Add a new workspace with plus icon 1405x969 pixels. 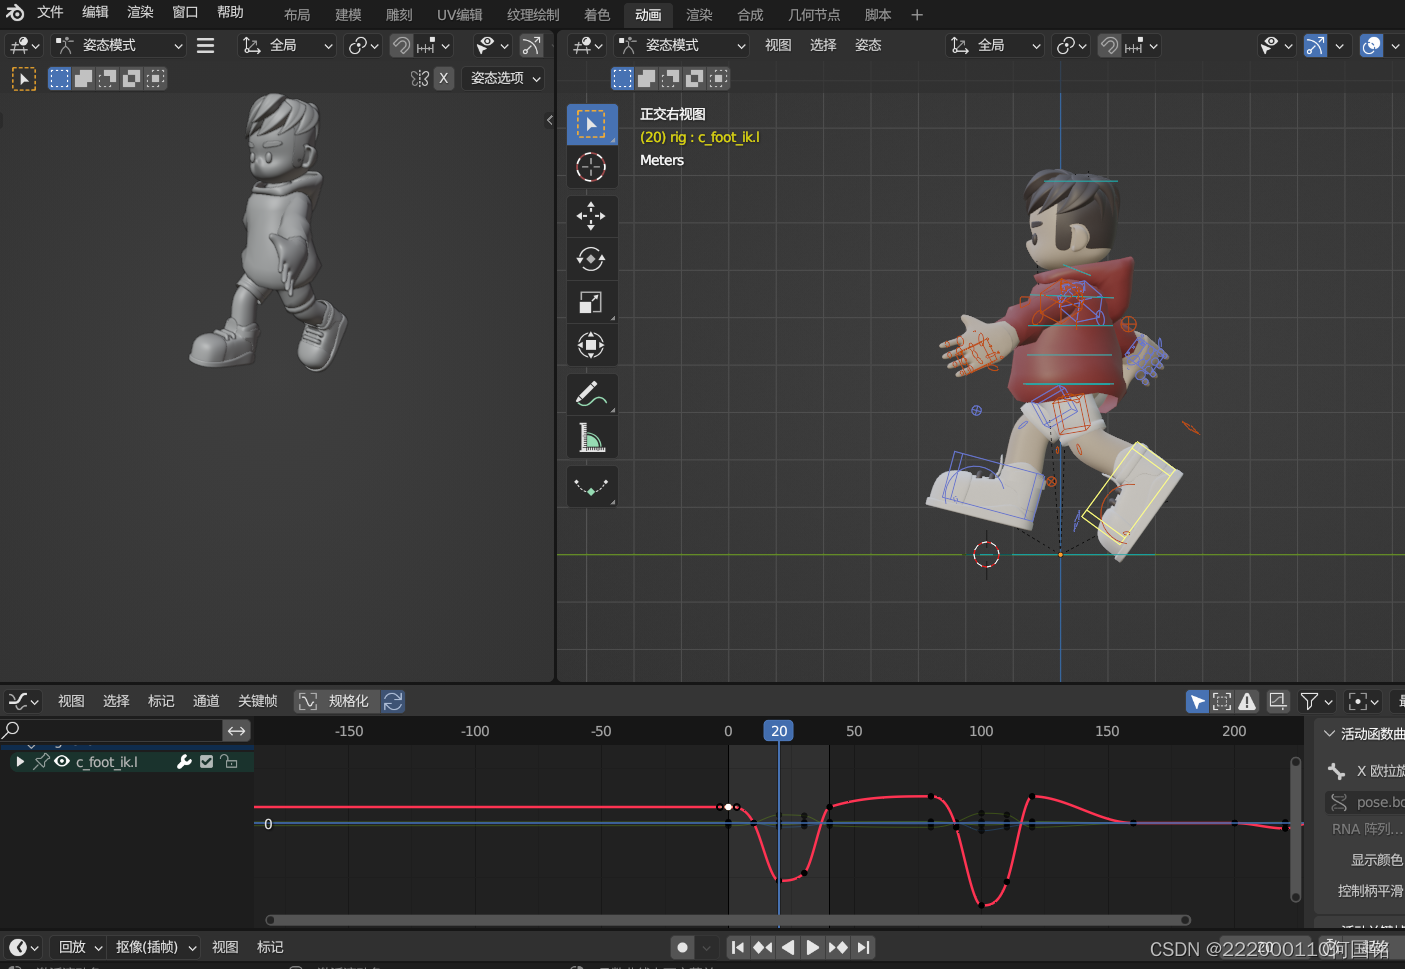coord(917,14)
